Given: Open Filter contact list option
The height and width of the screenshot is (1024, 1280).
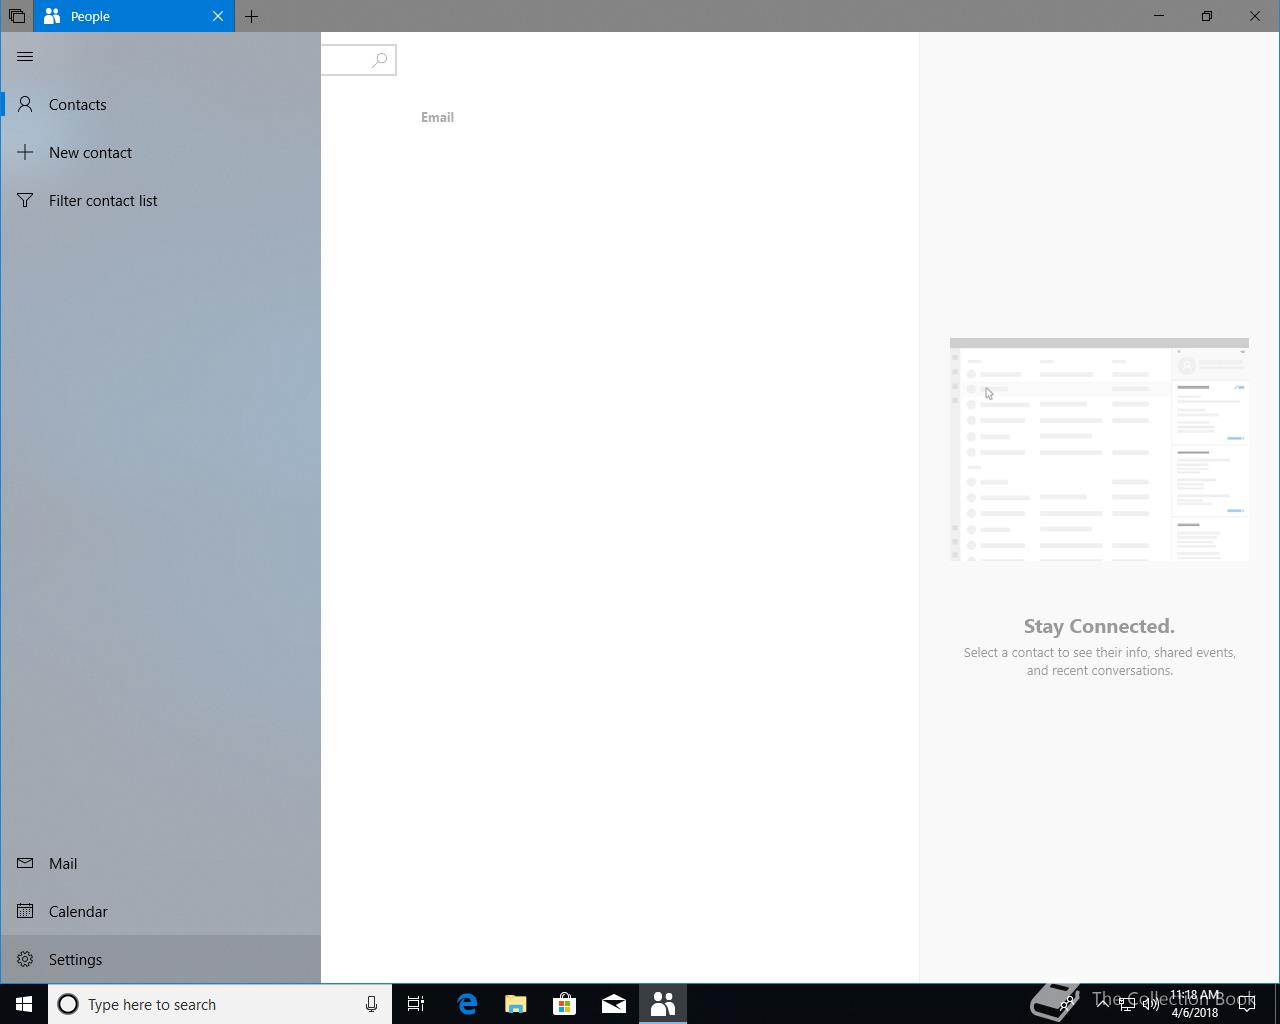Looking at the screenshot, I should point(161,200).
